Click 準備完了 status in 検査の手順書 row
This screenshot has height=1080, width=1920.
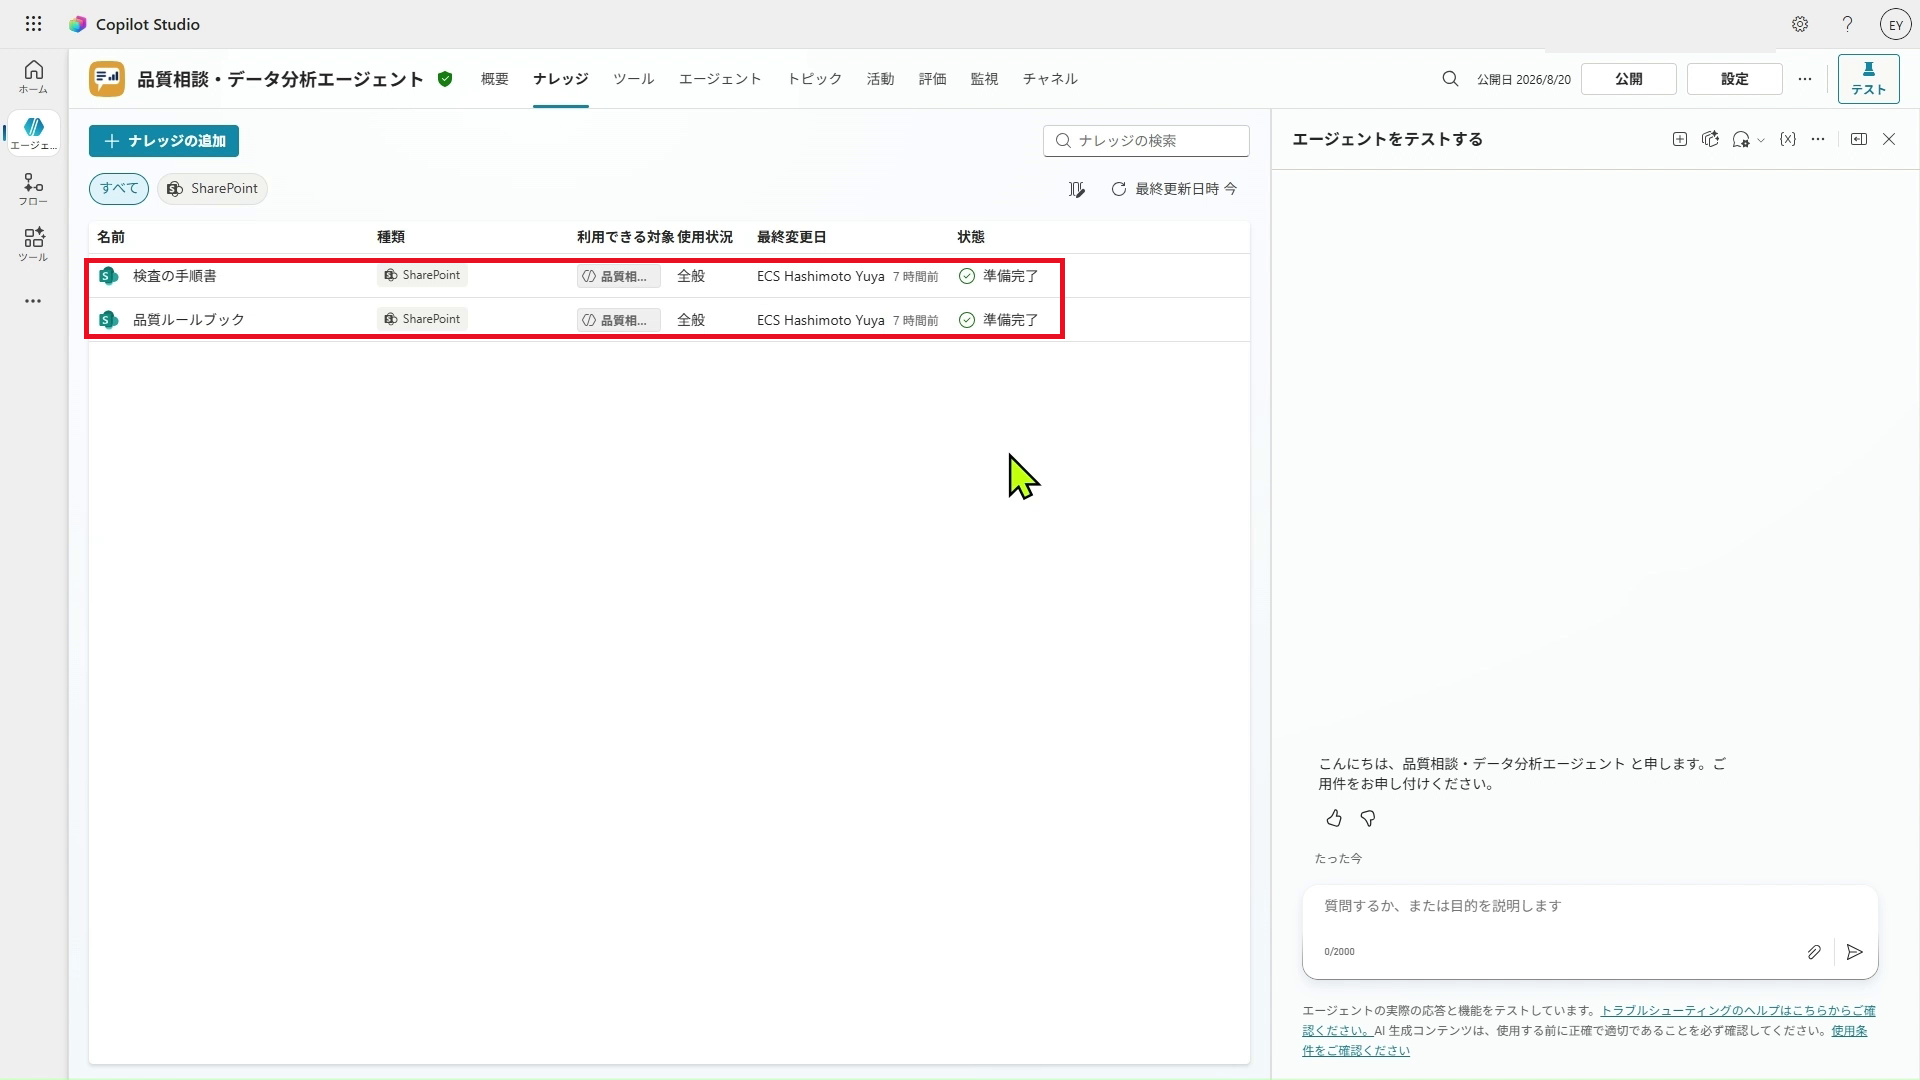[998, 276]
